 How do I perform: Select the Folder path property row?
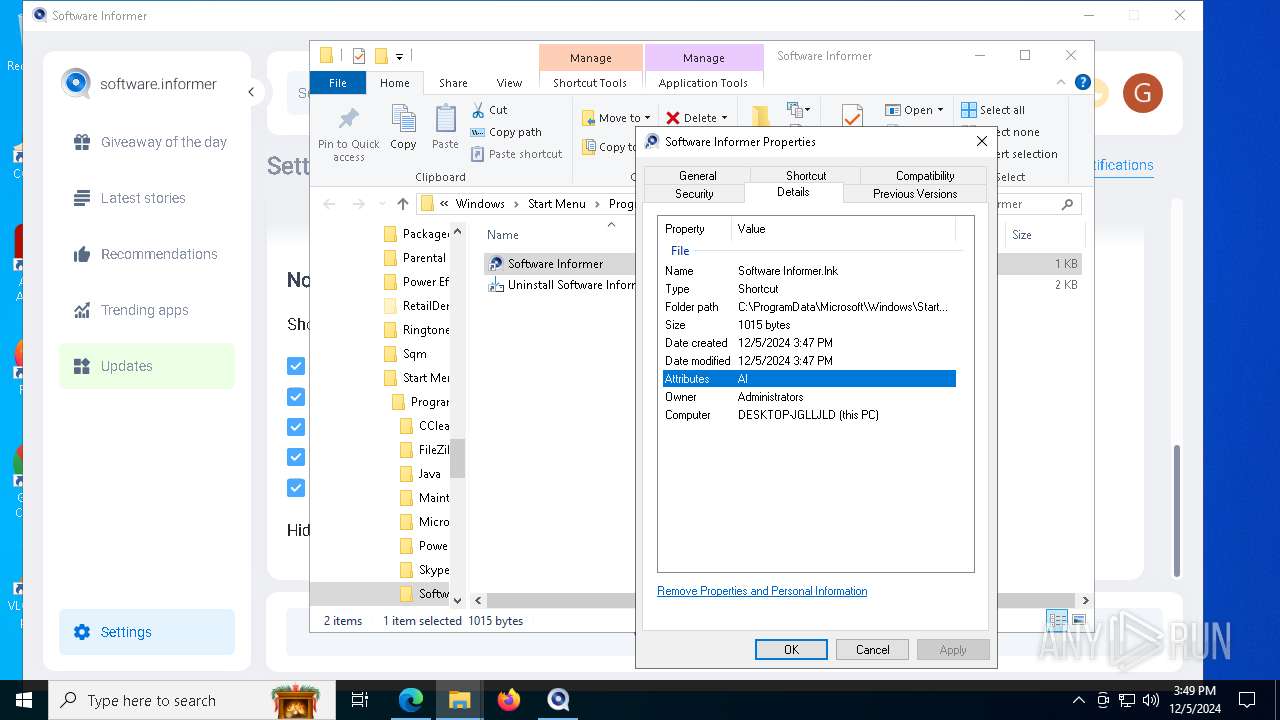(809, 307)
